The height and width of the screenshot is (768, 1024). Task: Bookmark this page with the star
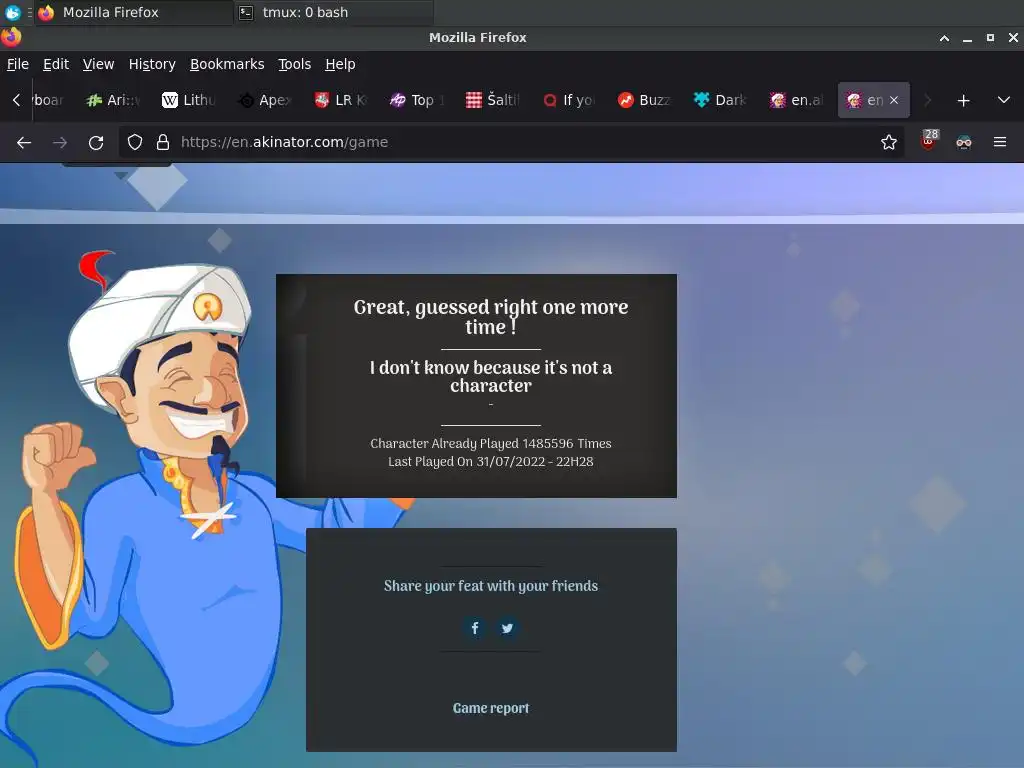tap(889, 142)
